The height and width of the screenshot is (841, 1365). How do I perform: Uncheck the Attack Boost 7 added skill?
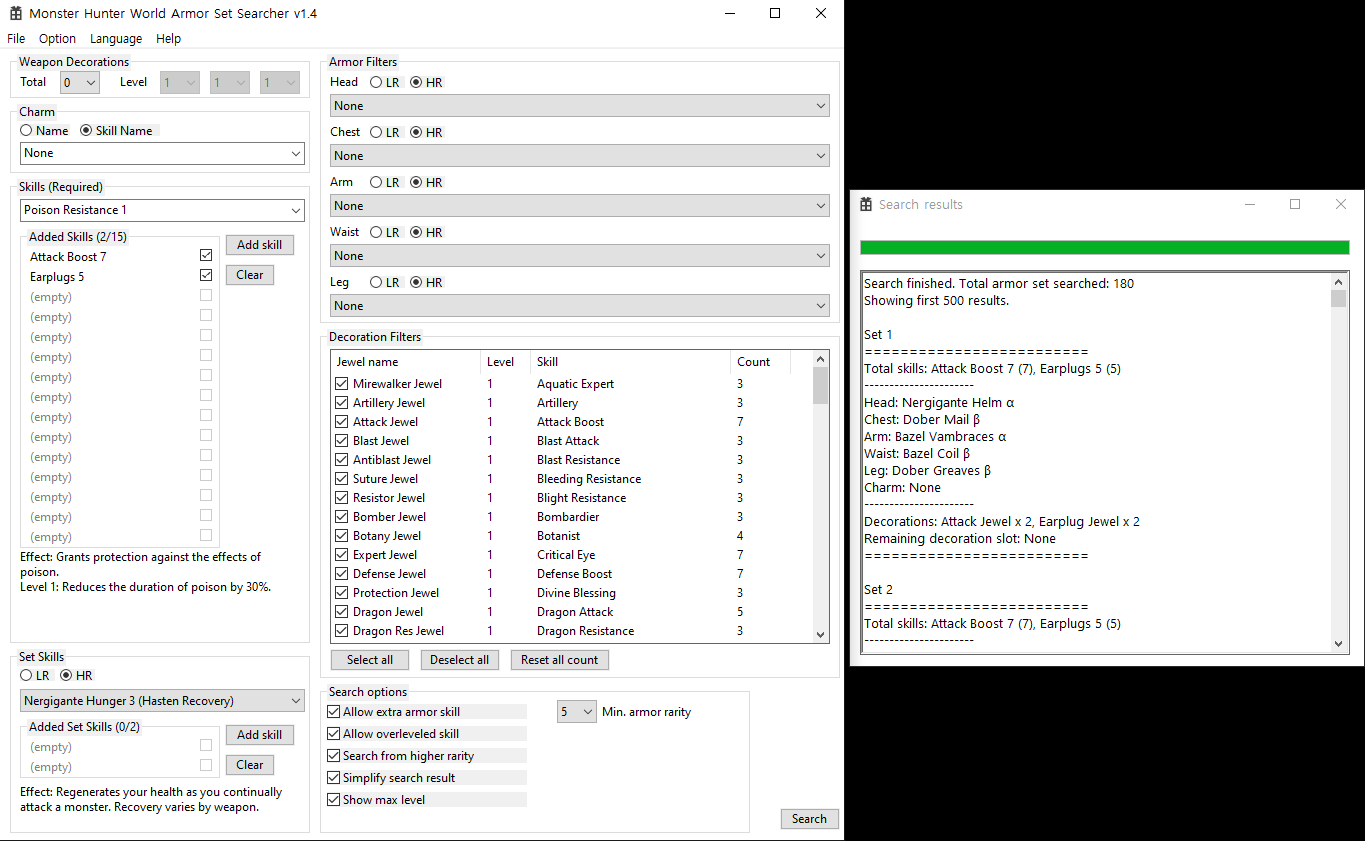pyautogui.click(x=206, y=256)
